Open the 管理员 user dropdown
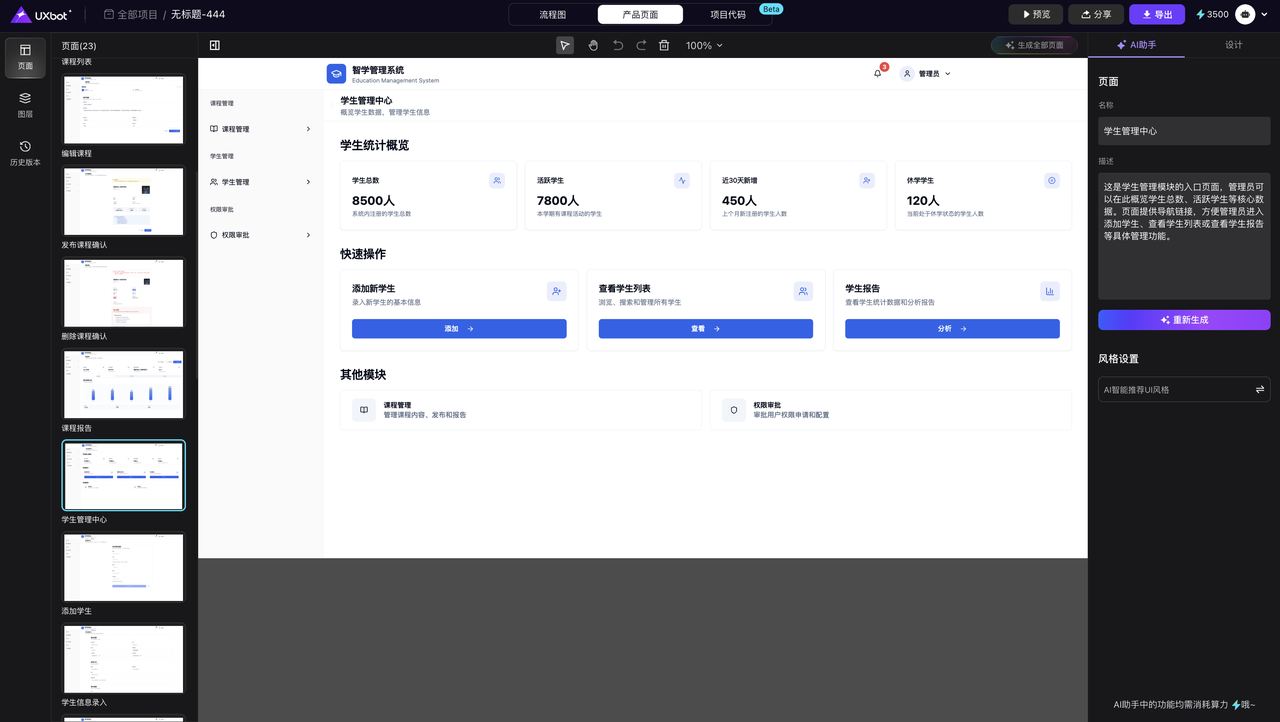This screenshot has width=1280, height=722. click(x=925, y=73)
